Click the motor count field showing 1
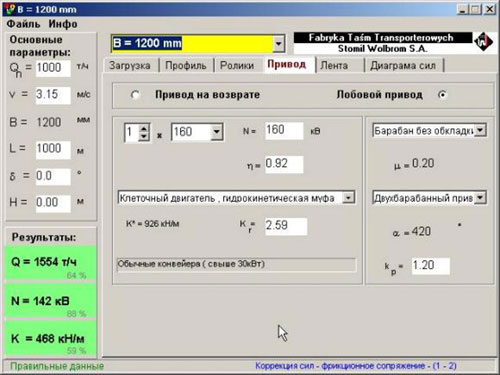Image resolution: width=500 pixels, height=375 pixels. point(132,132)
